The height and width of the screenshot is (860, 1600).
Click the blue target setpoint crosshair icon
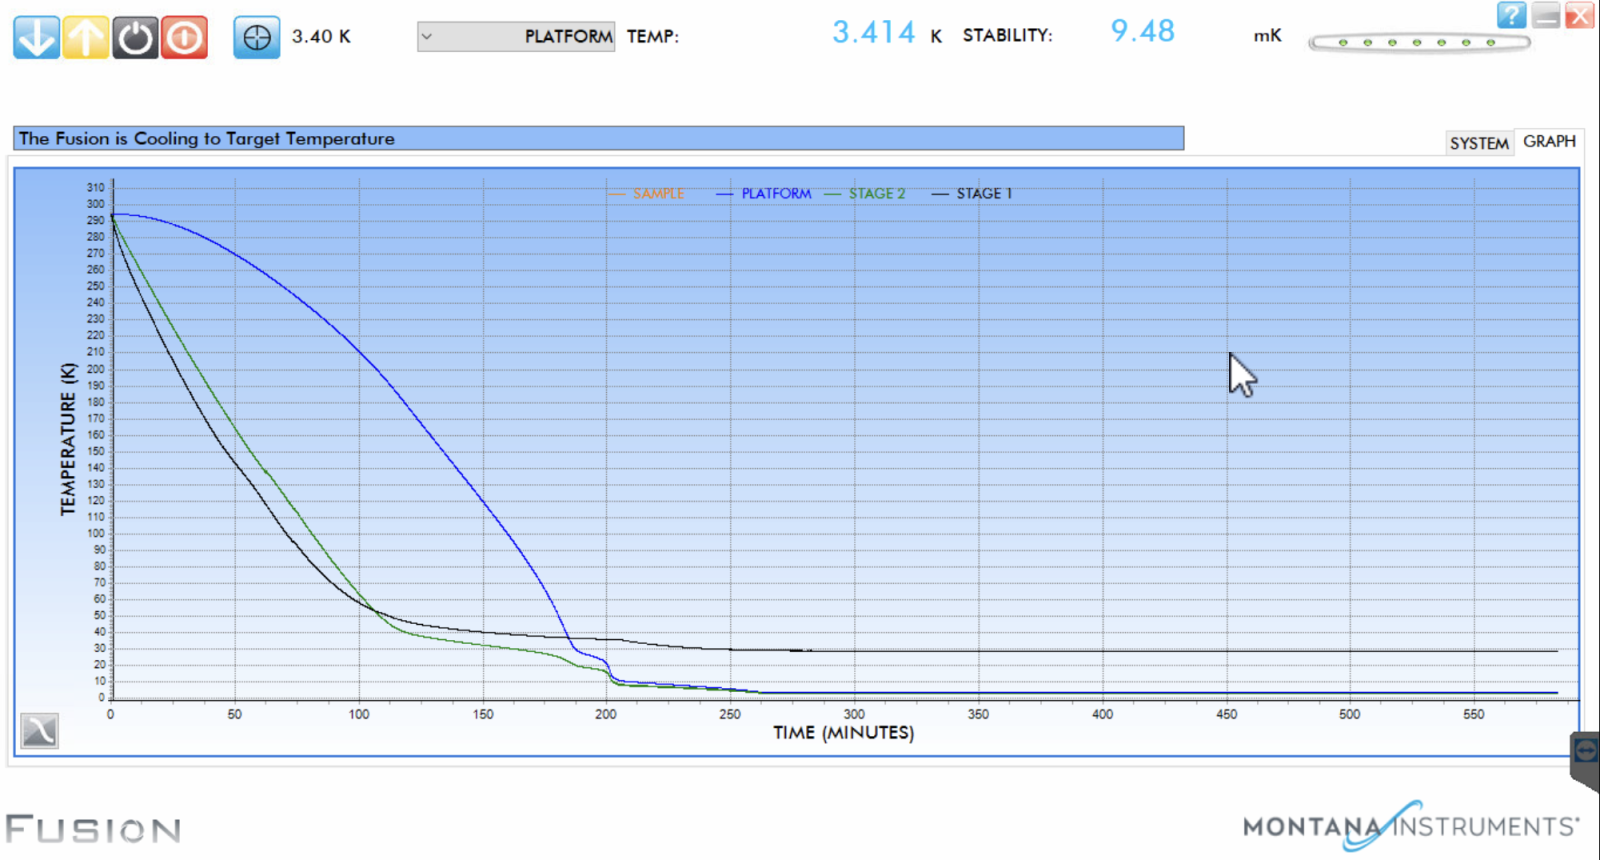[x=257, y=38]
